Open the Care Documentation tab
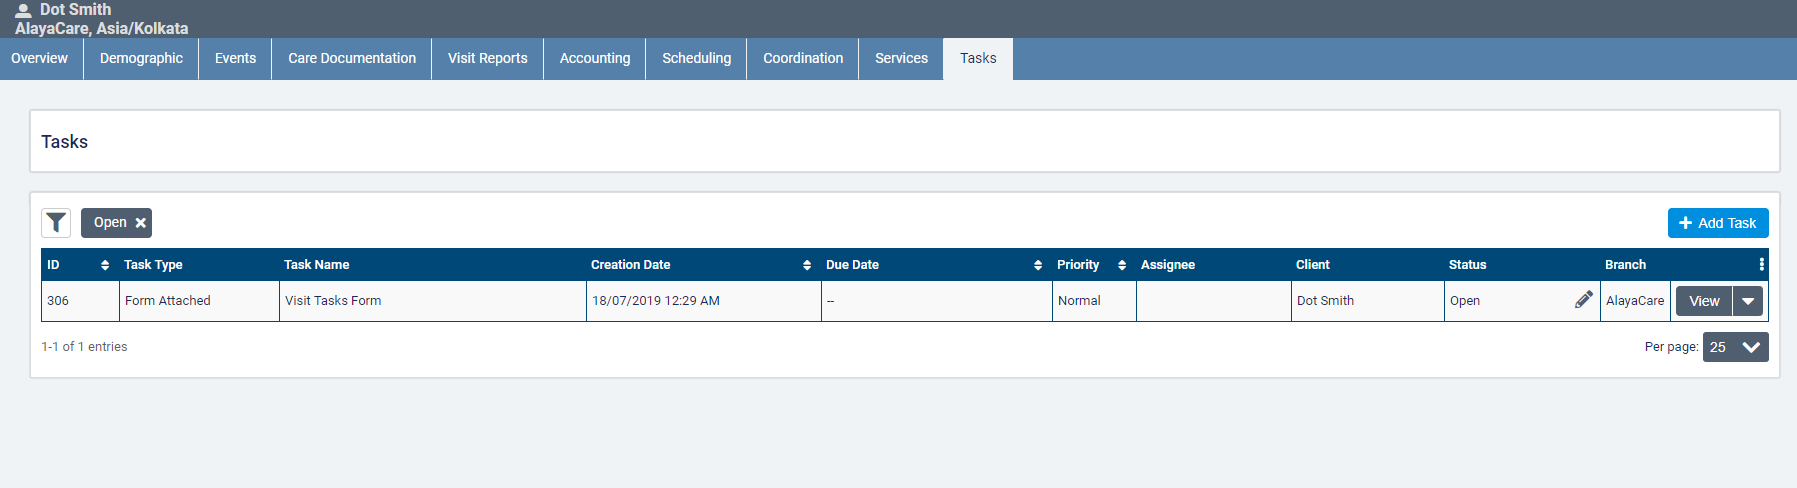 (352, 58)
